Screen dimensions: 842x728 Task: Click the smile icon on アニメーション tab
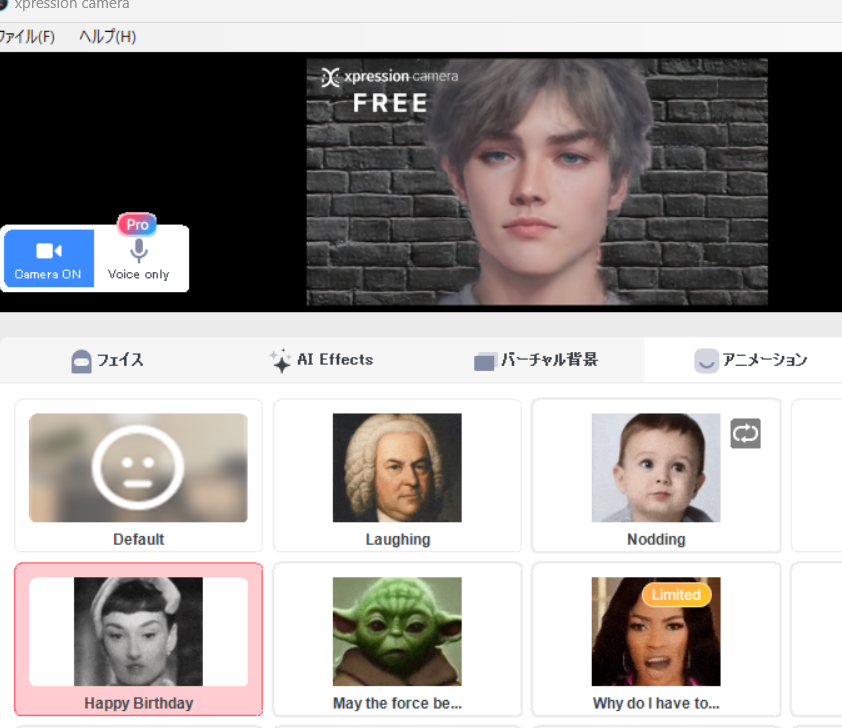tap(706, 360)
